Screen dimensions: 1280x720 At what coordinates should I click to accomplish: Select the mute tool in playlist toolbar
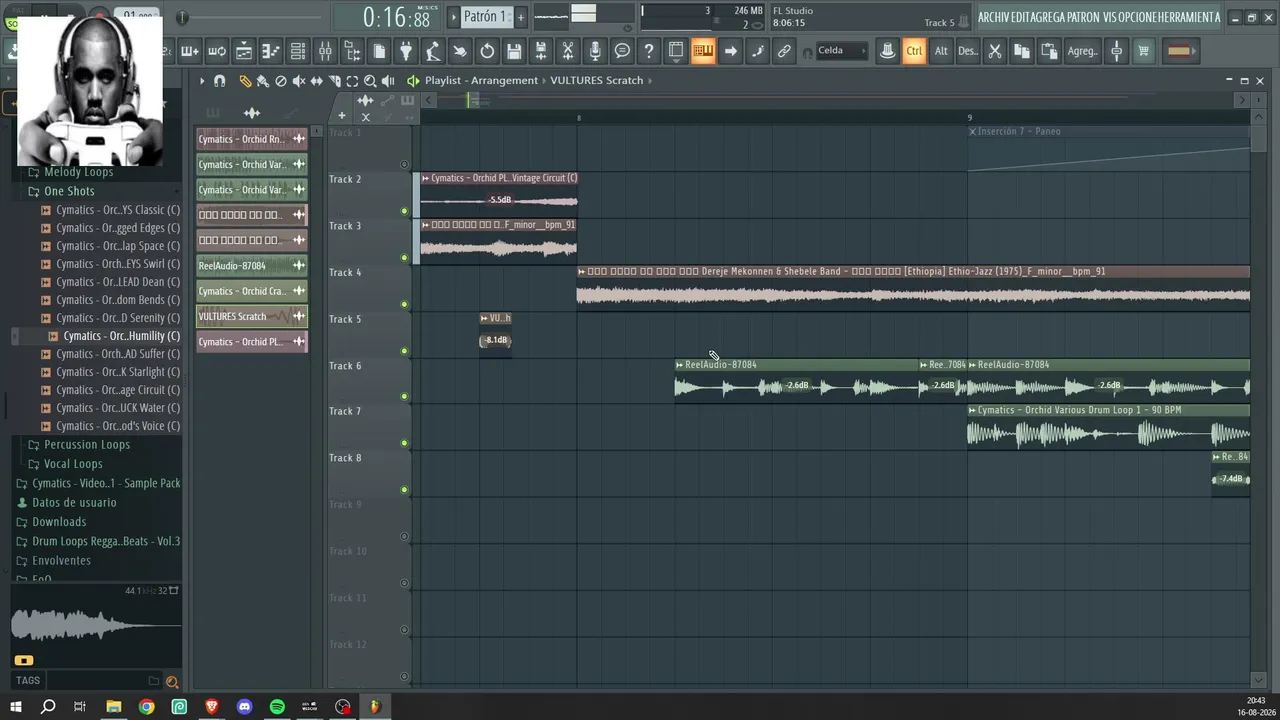(x=299, y=81)
